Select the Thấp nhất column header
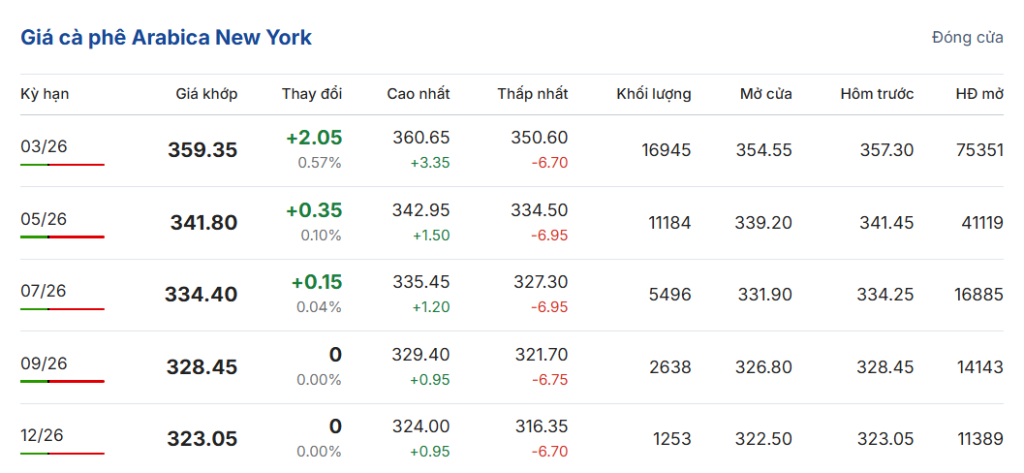Screen dimensions: 1024x473 point(533,94)
